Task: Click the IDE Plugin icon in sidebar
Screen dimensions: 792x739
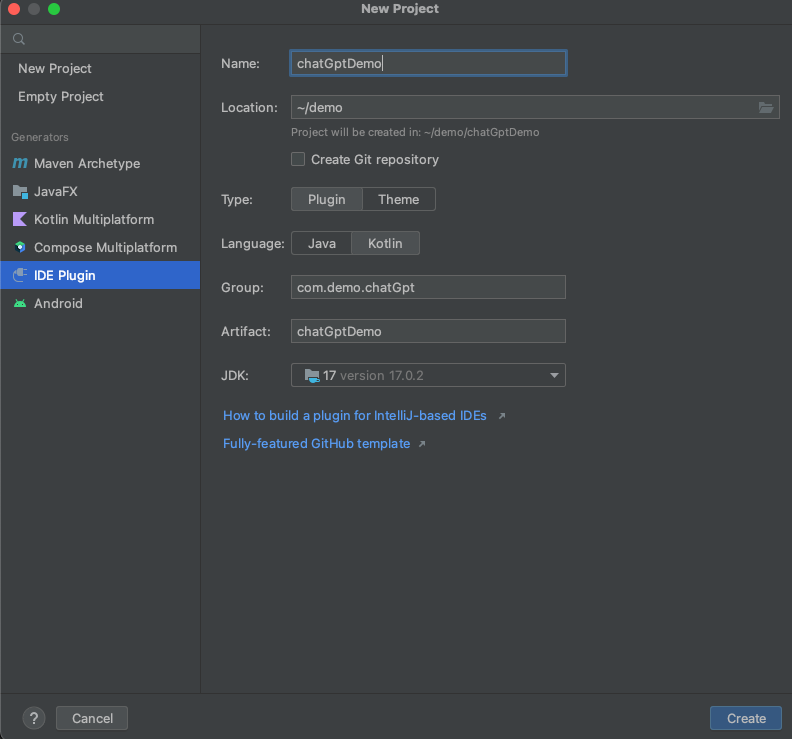Action: tap(20, 275)
